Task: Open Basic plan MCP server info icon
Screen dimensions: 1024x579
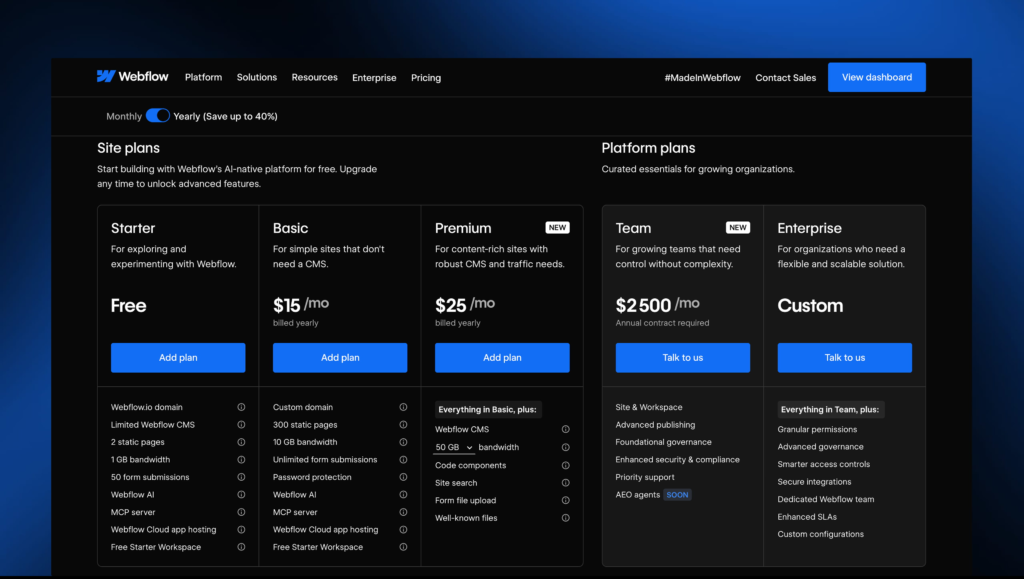Action: tap(403, 512)
